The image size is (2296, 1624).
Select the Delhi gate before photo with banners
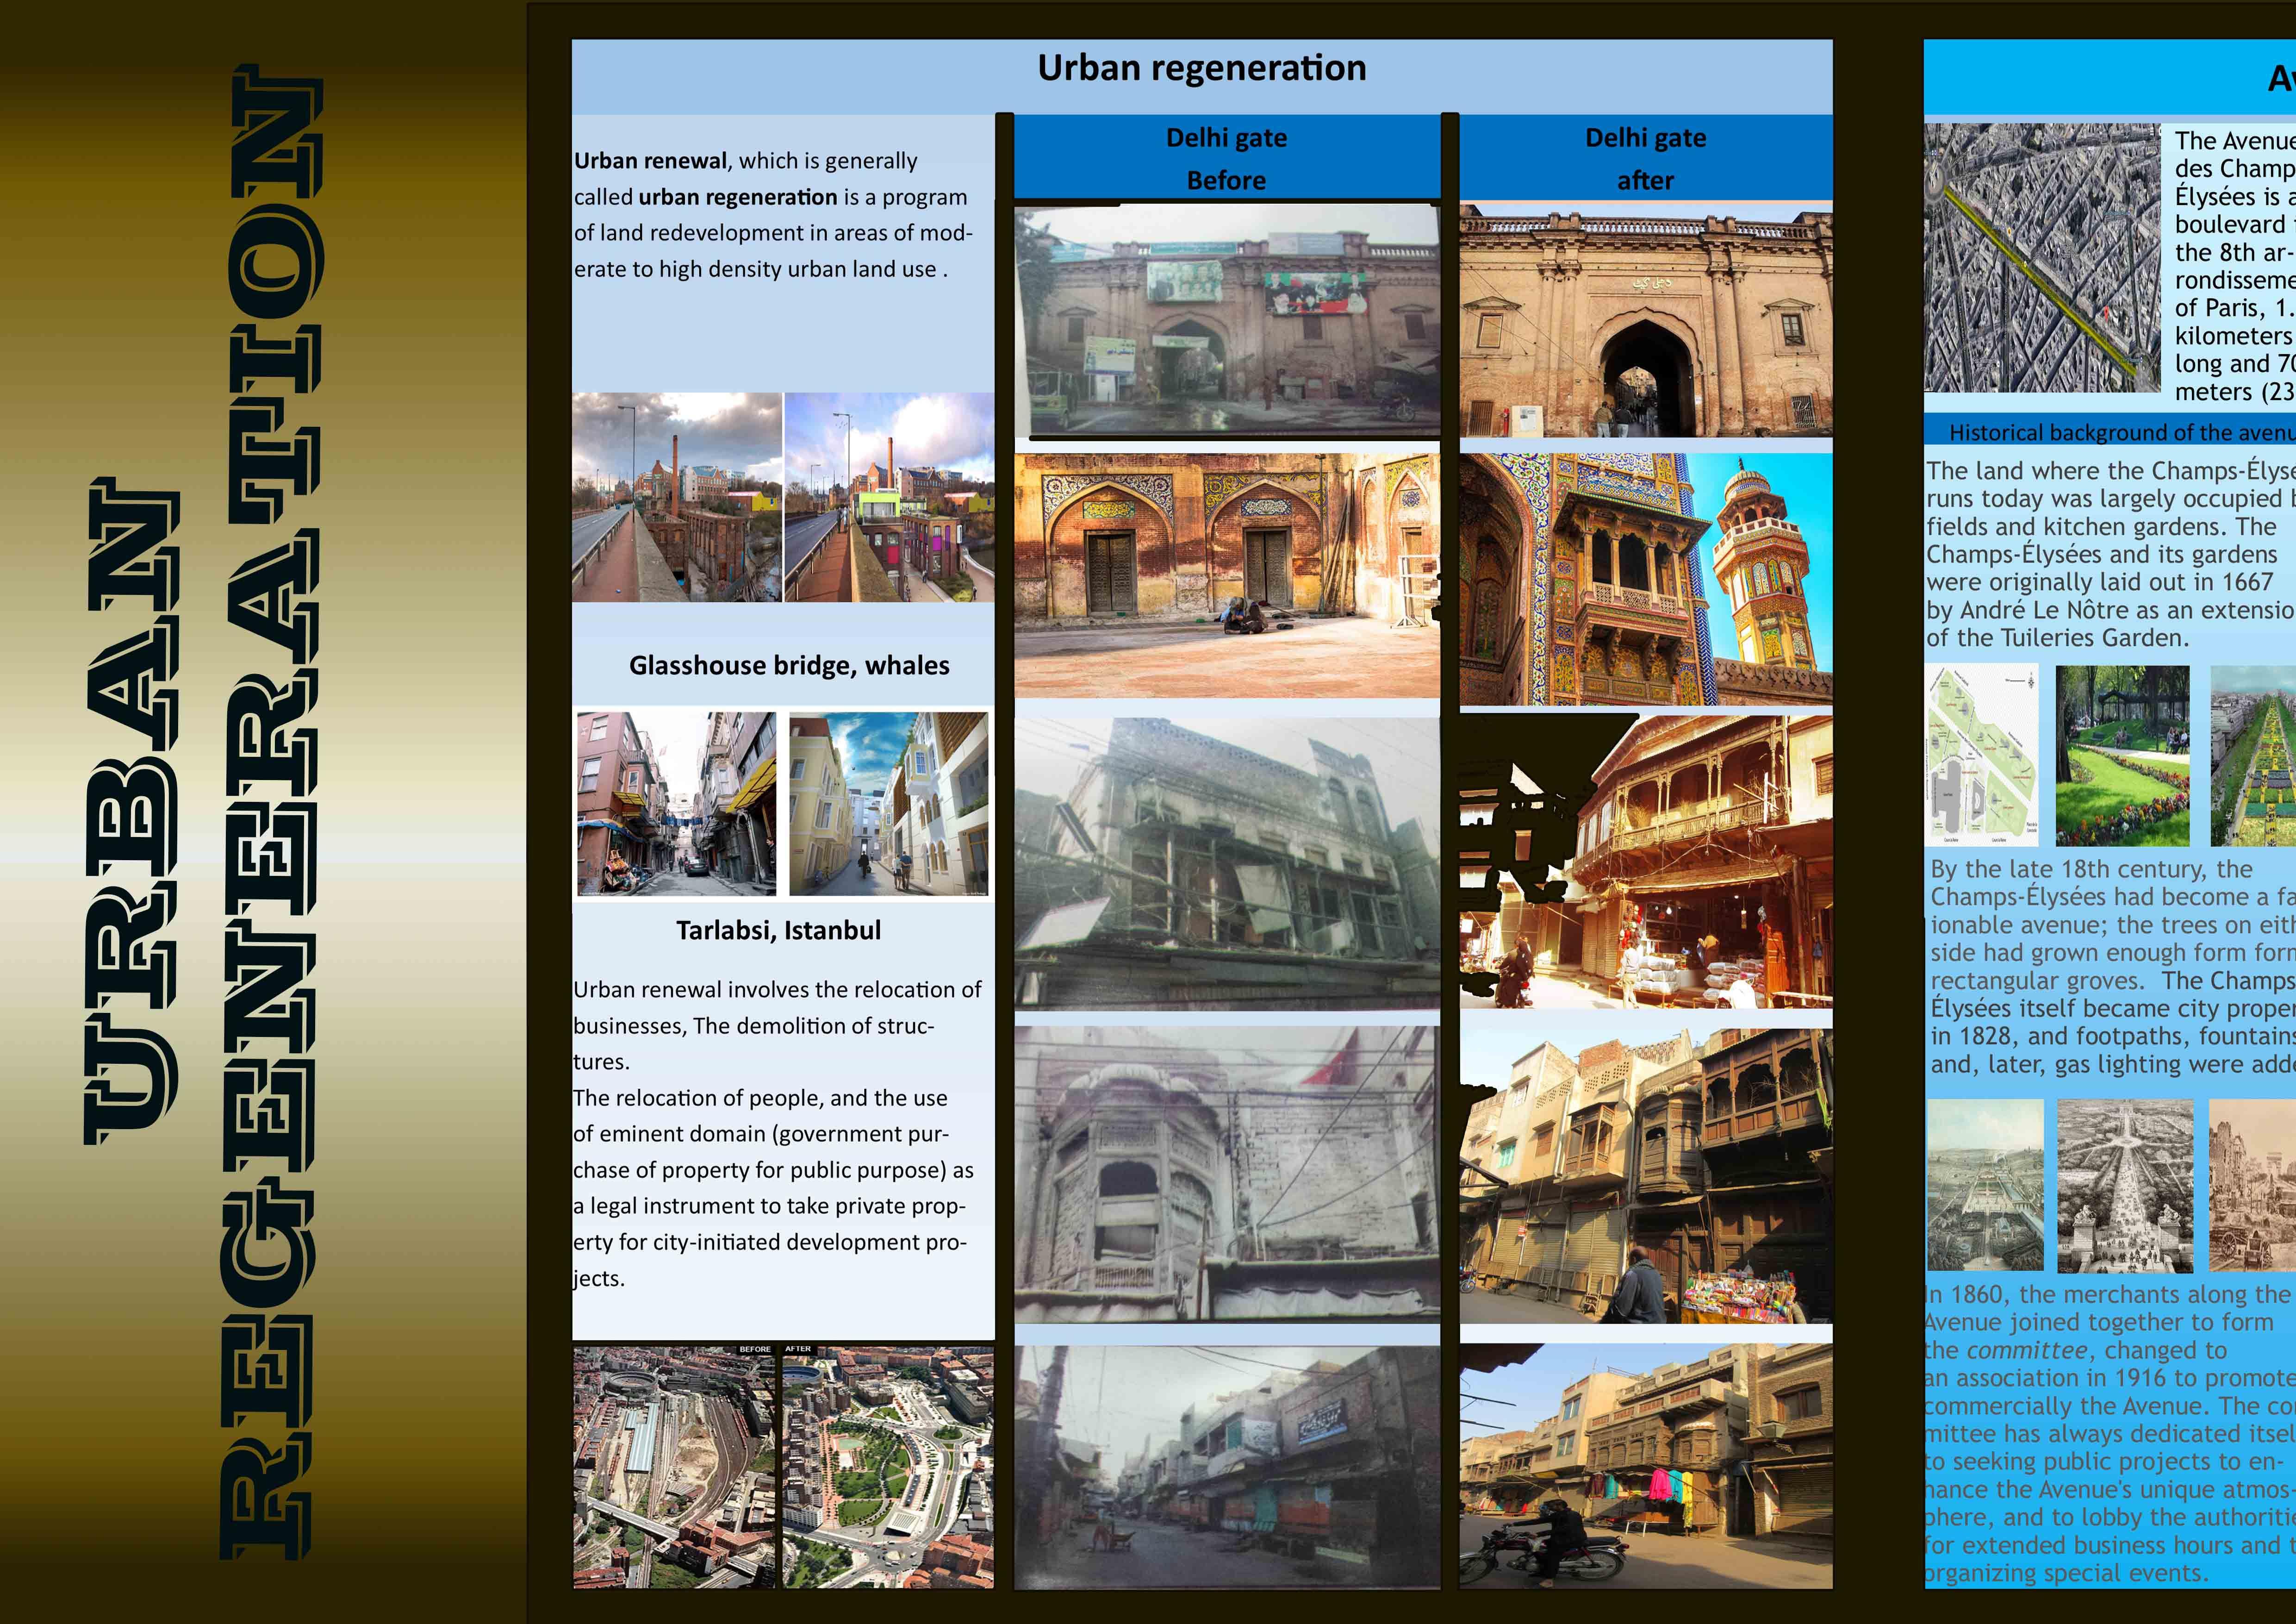click(1227, 320)
